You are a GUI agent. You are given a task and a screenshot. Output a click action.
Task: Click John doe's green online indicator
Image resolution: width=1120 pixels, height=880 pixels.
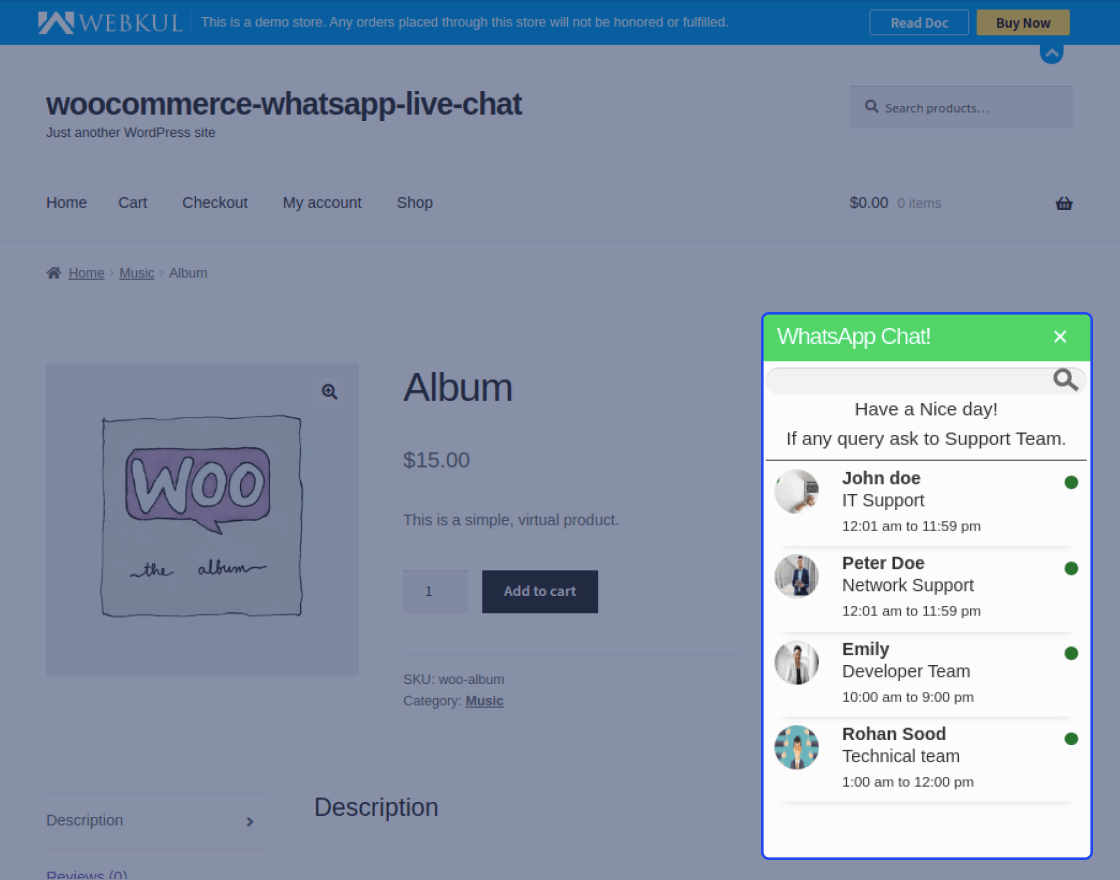click(x=1071, y=483)
